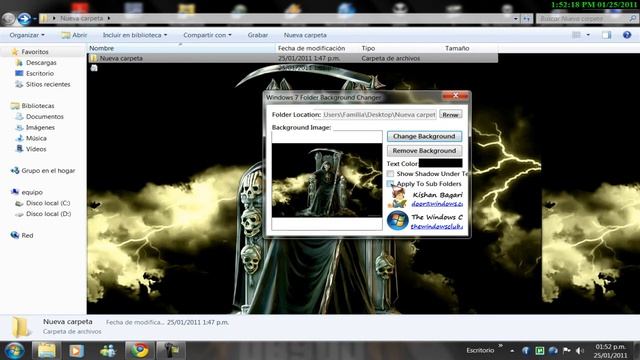The width and height of the screenshot is (640, 360).
Task: Open Compartir con dropdown
Action: (207, 35)
